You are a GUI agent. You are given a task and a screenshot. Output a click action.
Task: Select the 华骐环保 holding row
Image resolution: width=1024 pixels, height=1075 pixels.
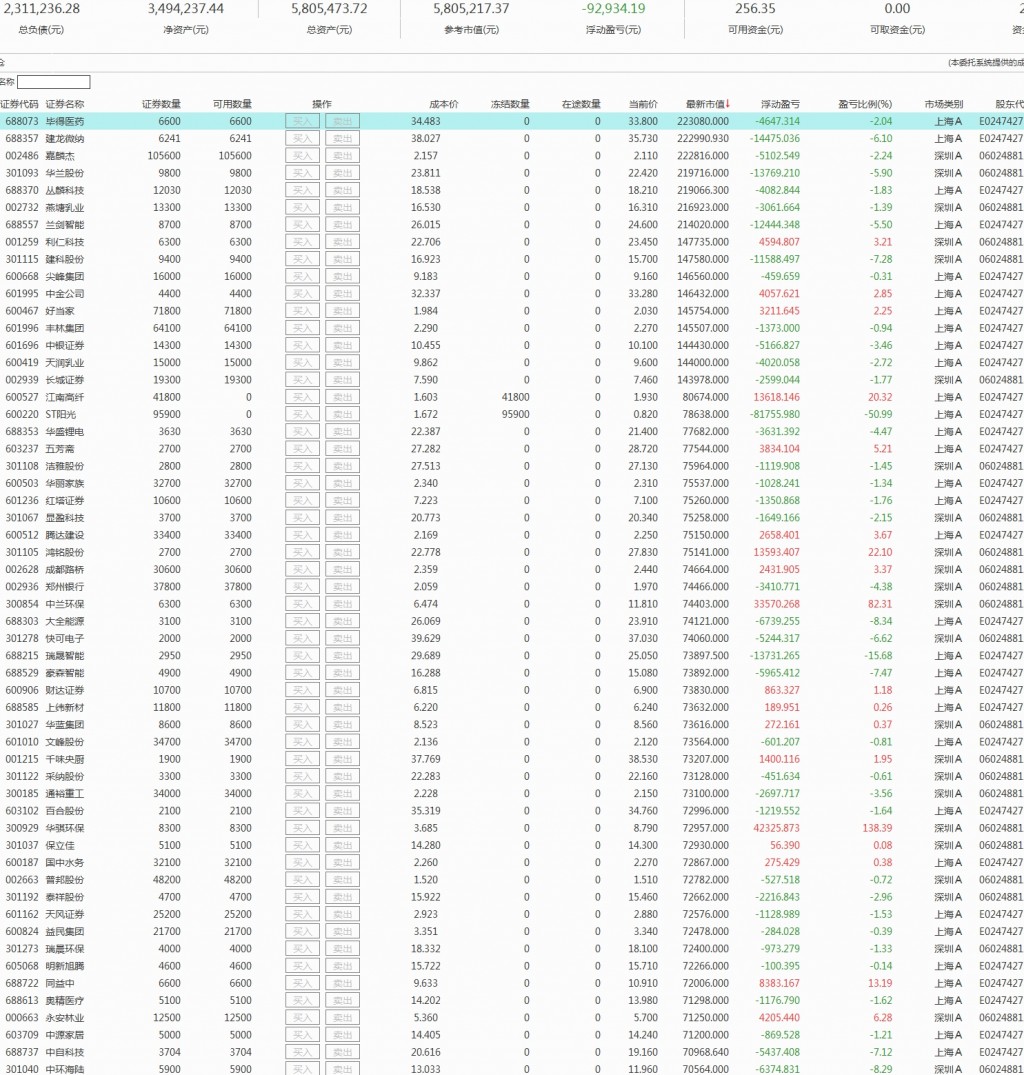512,828
